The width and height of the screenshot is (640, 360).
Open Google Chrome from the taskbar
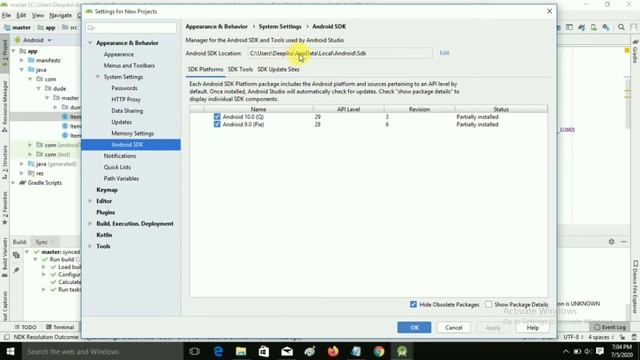point(379,351)
